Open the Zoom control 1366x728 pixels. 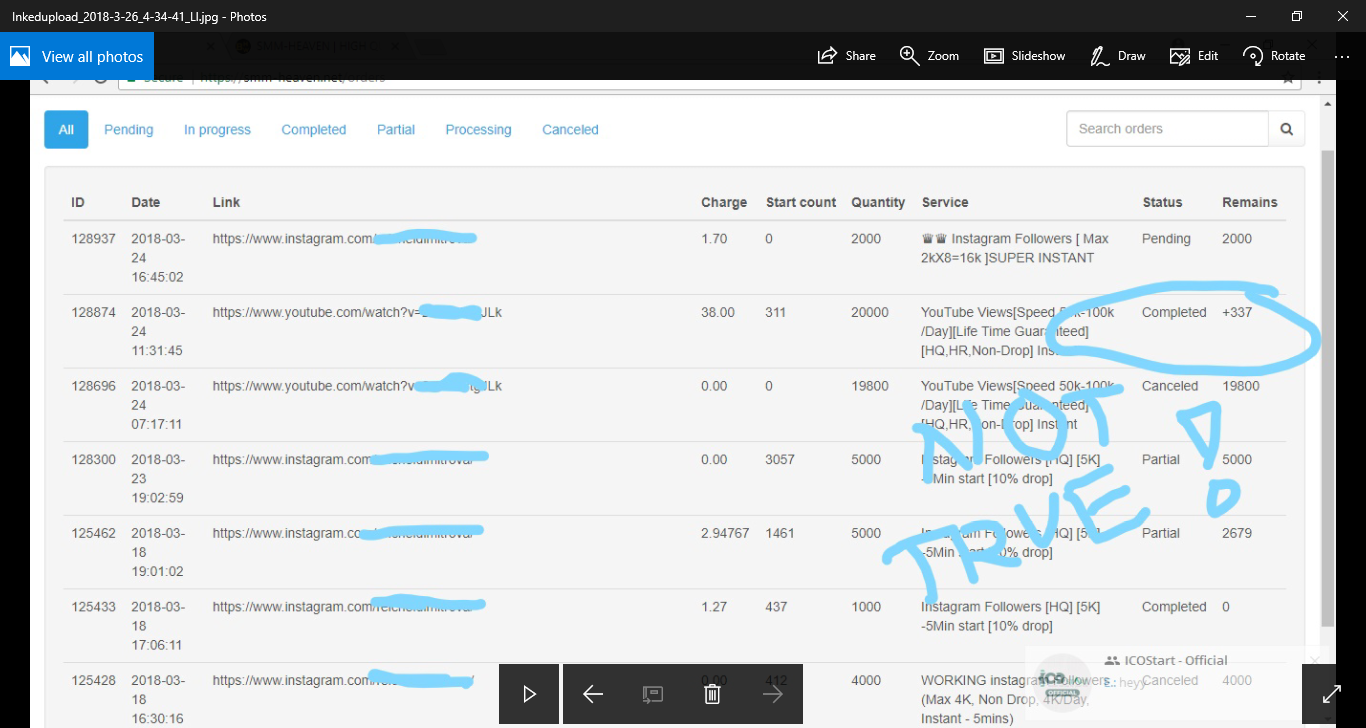pyautogui.click(x=929, y=56)
